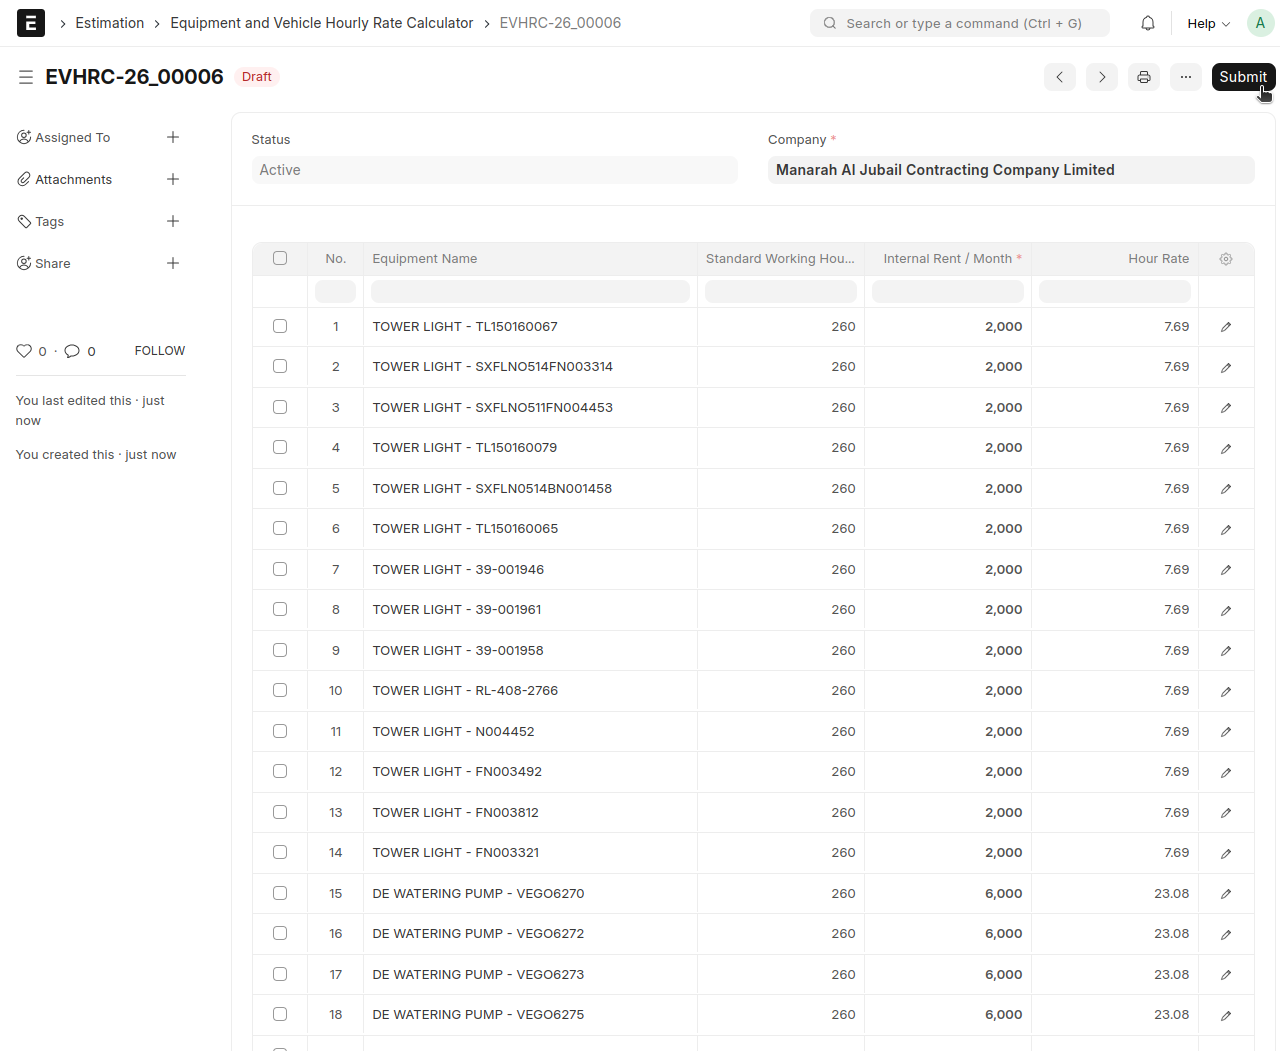The image size is (1280, 1051).
Task: Check the TOWER LIGHT - TL150160079 row
Action: click(280, 447)
